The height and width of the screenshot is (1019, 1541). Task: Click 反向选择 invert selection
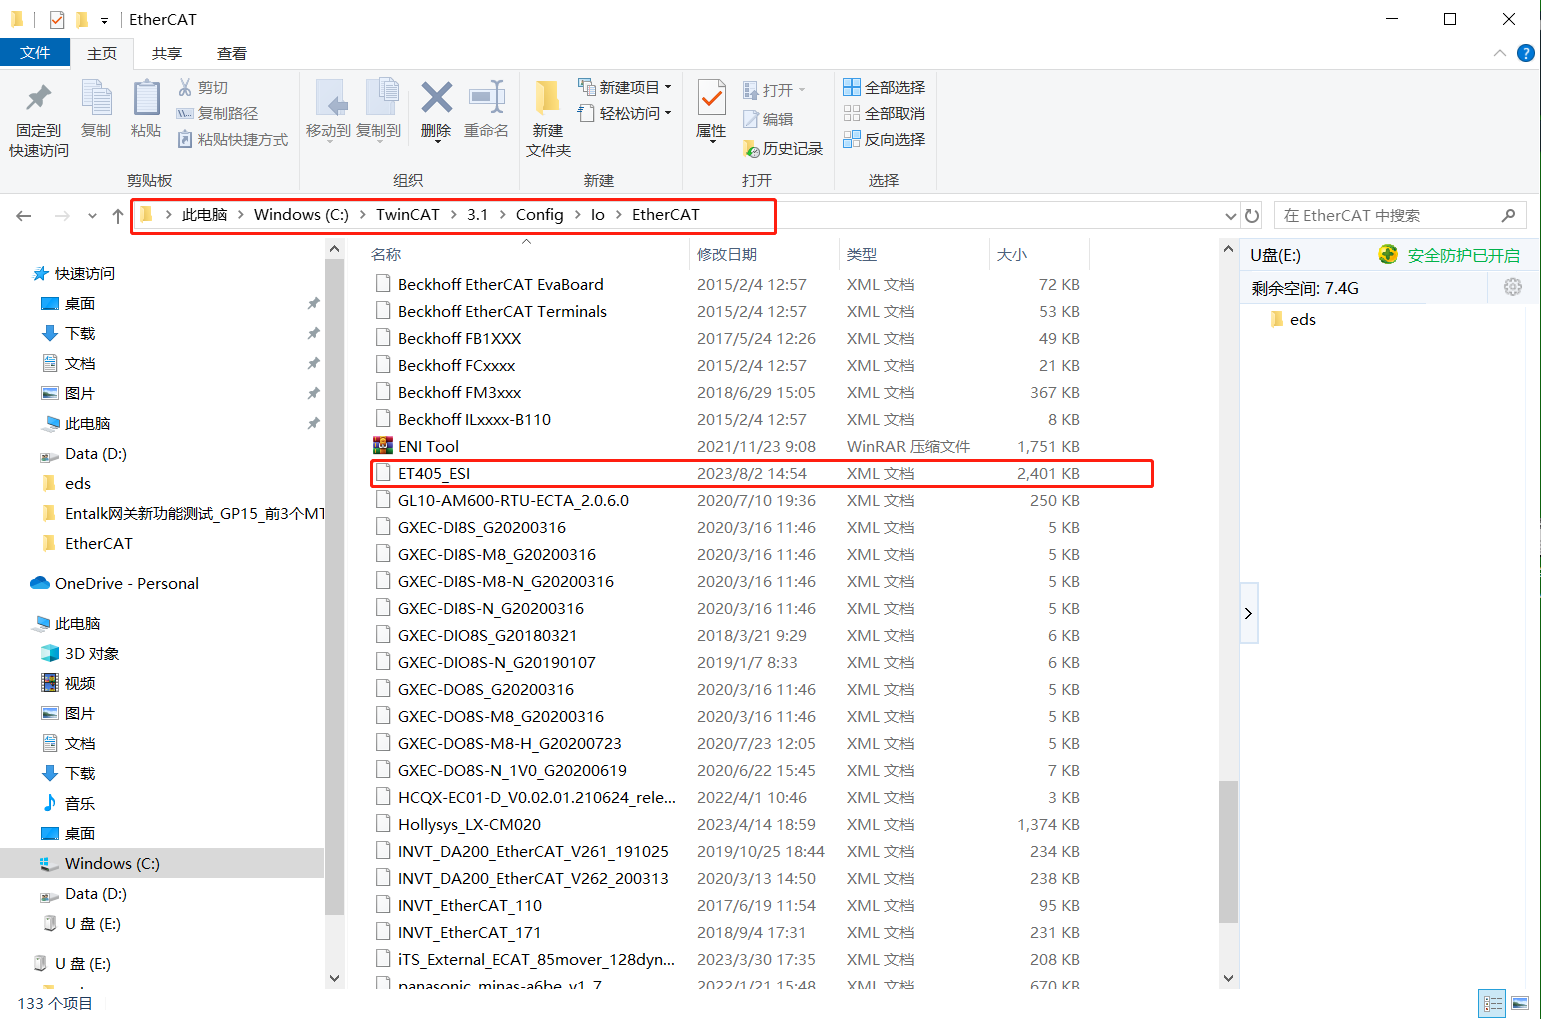point(884,139)
